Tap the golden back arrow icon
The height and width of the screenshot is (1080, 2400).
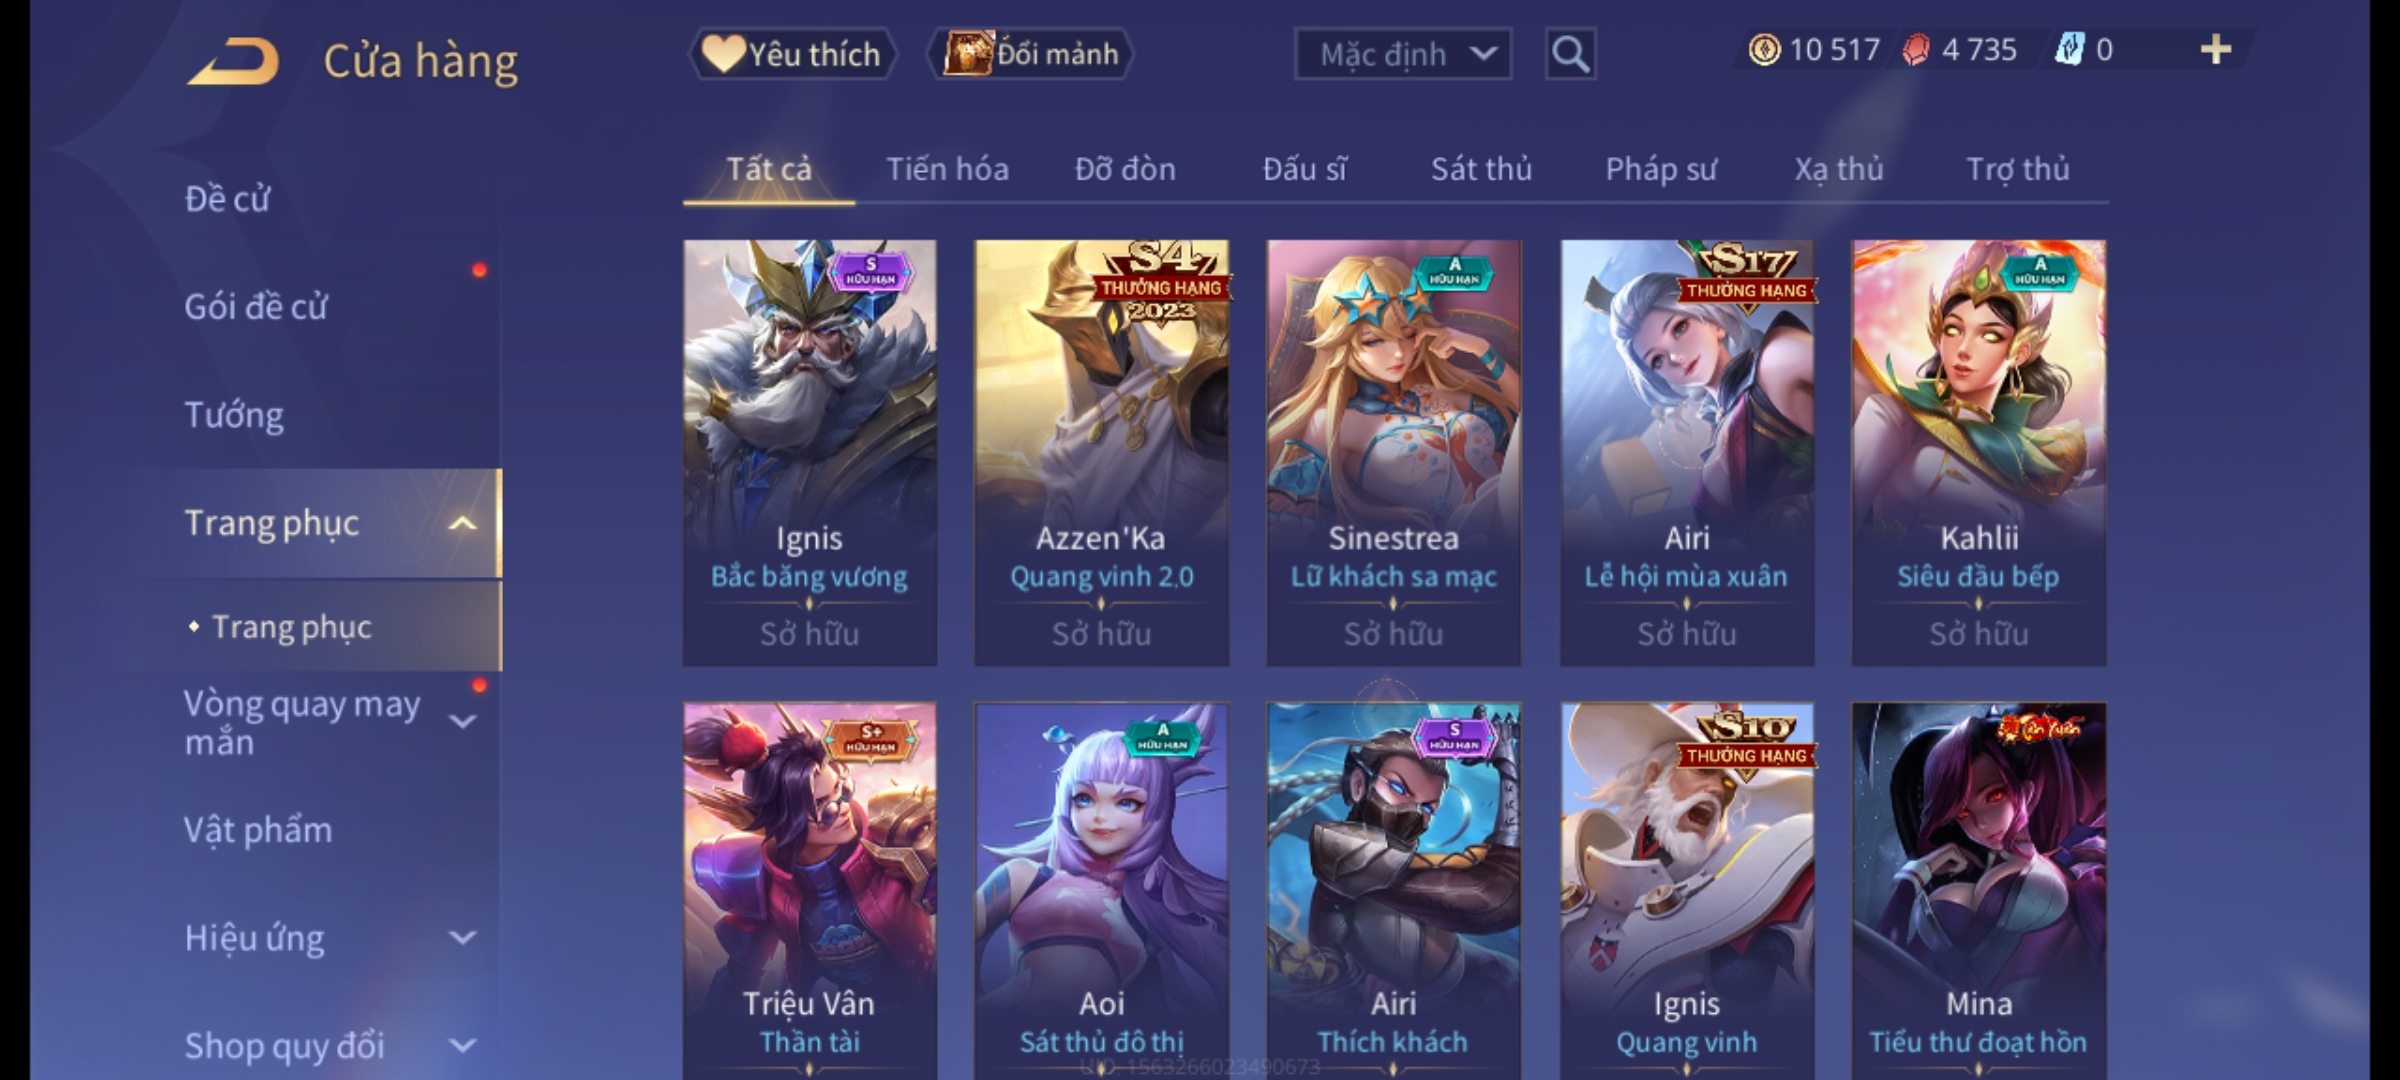pyautogui.click(x=232, y=62)
